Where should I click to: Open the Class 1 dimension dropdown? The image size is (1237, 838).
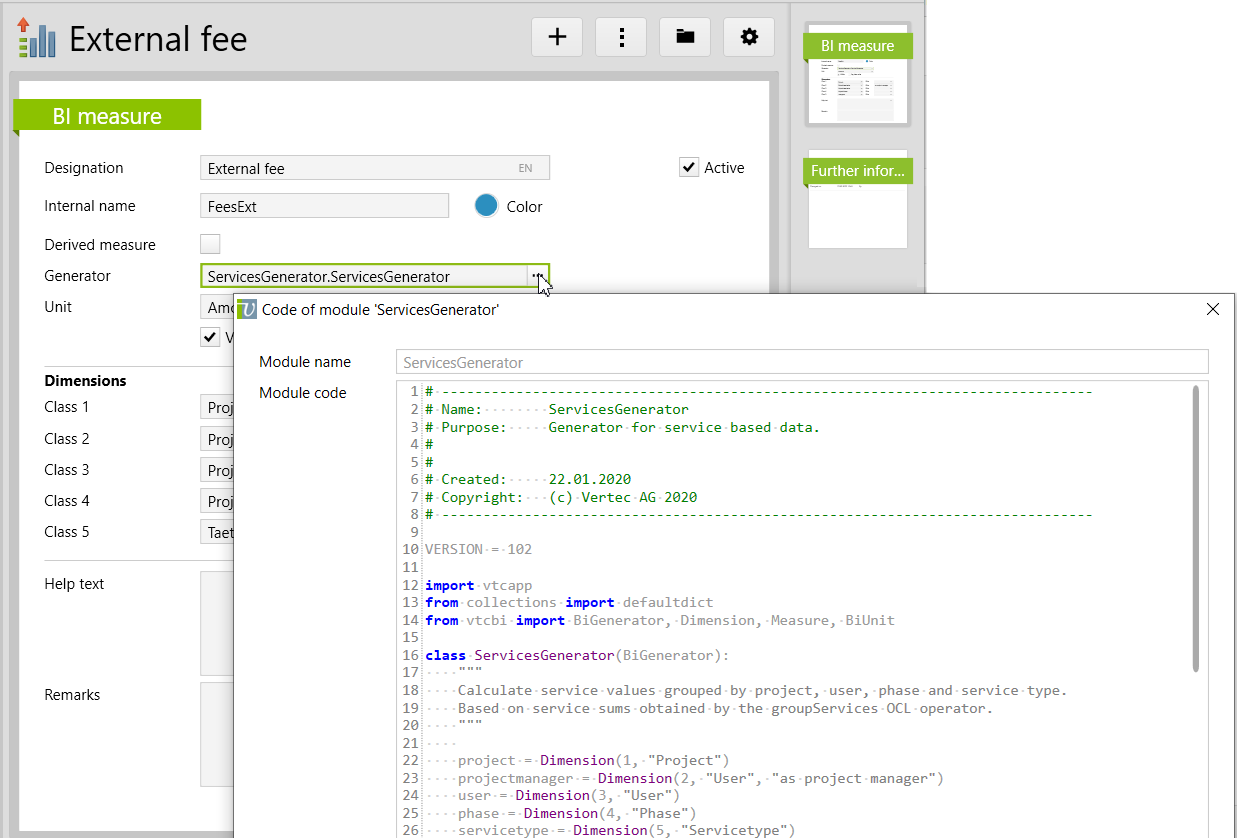coord(217,407)
